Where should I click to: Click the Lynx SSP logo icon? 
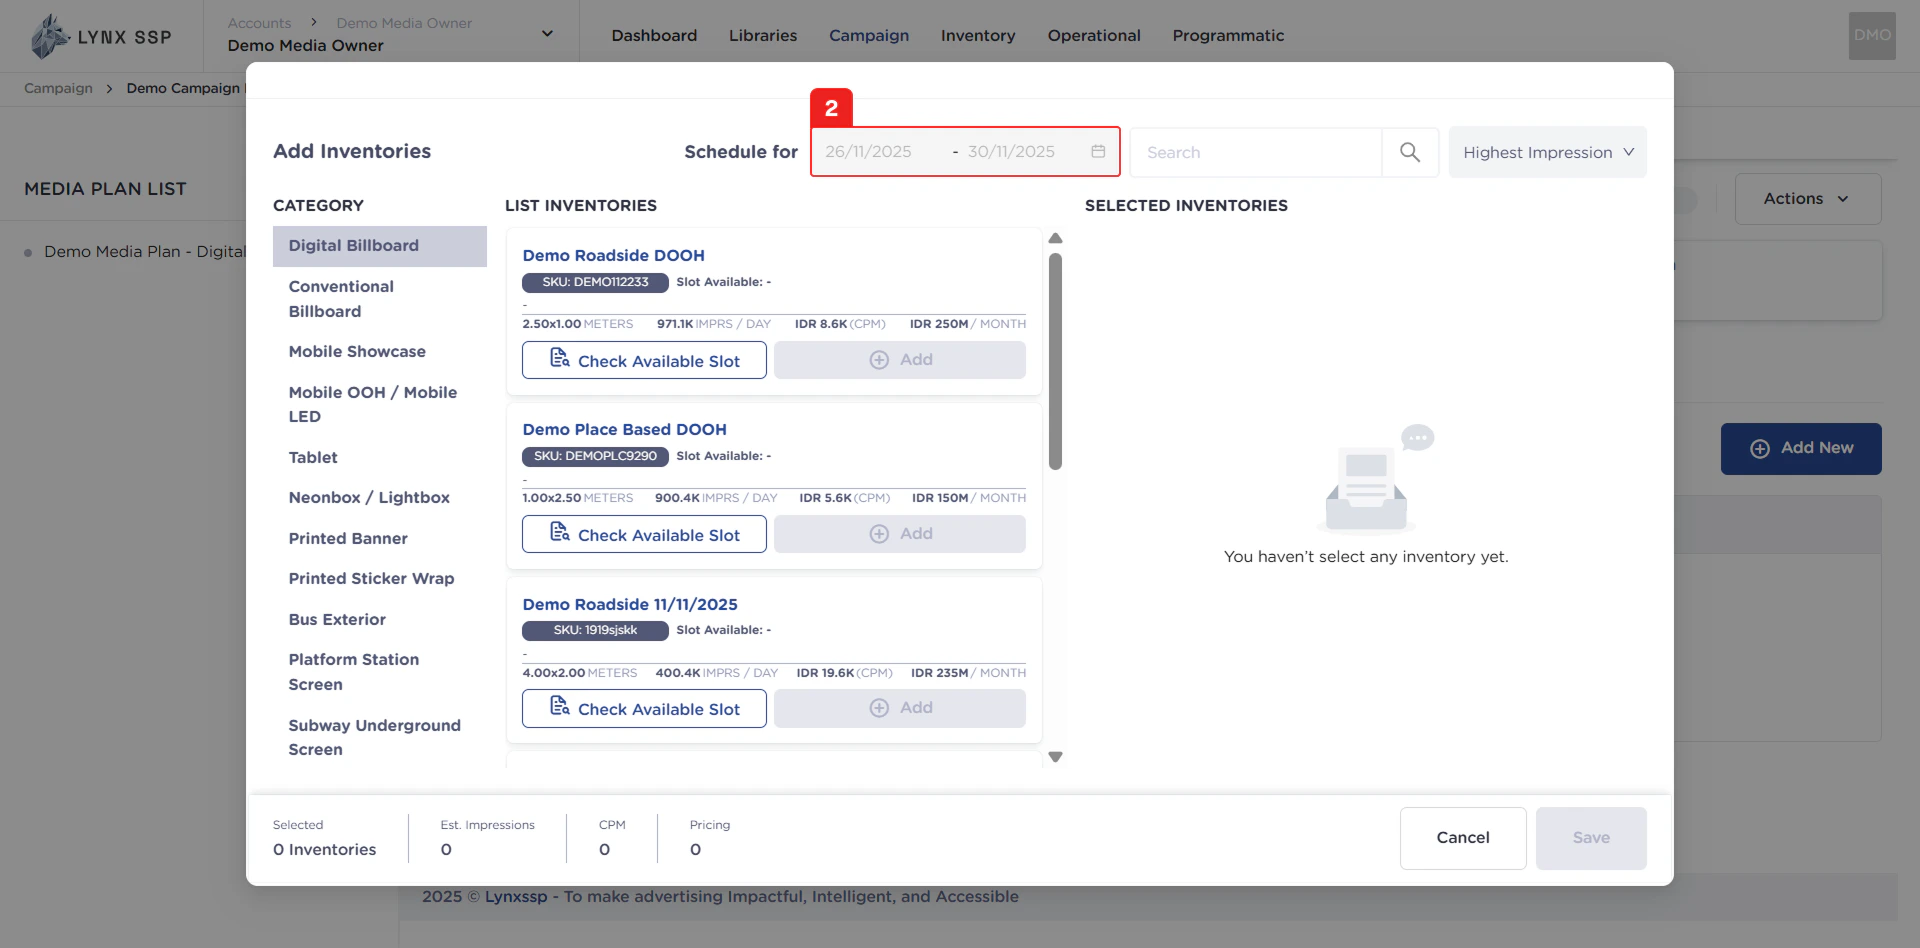point(49,36)
